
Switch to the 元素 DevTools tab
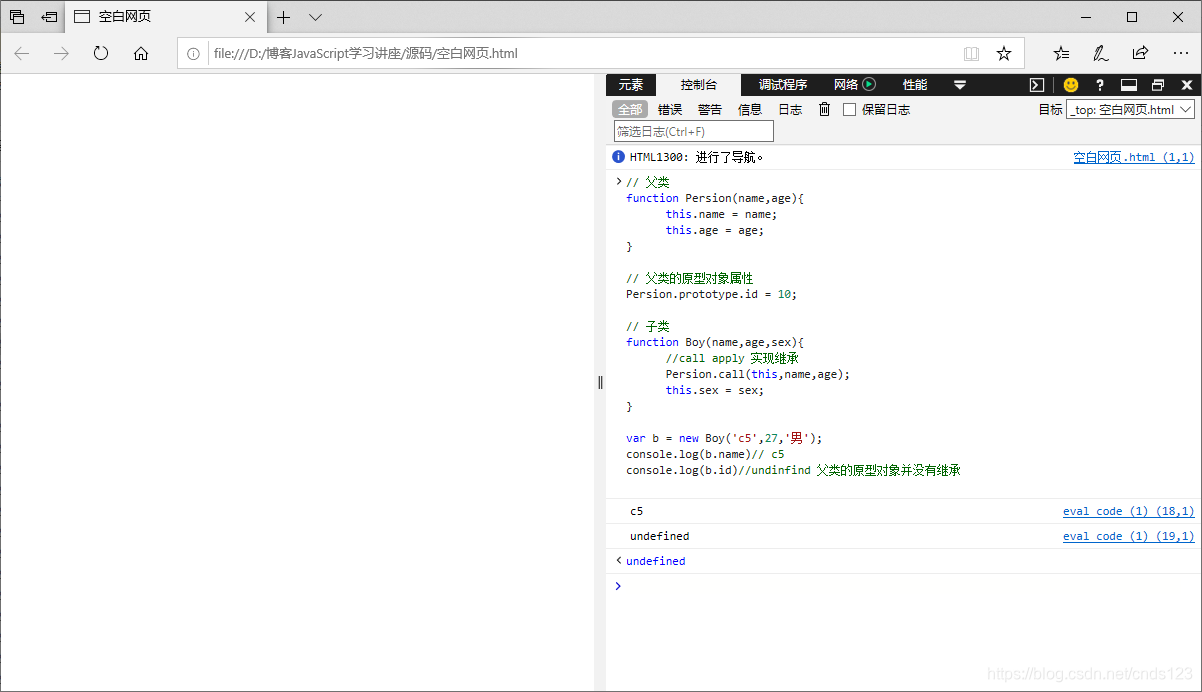click(x=631, y=85)
